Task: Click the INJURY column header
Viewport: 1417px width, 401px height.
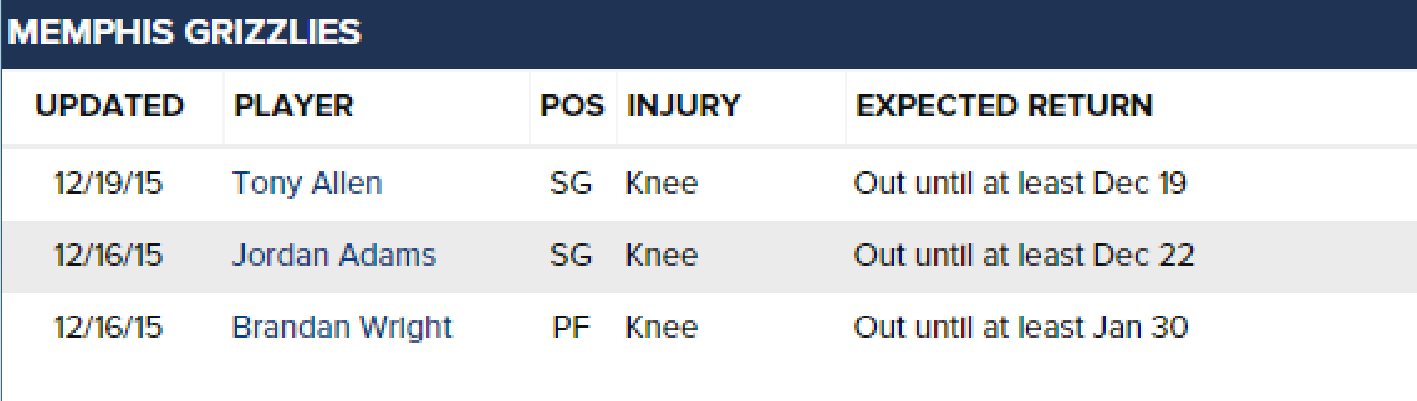Action: pyautogui.click(x=683, y=106)
